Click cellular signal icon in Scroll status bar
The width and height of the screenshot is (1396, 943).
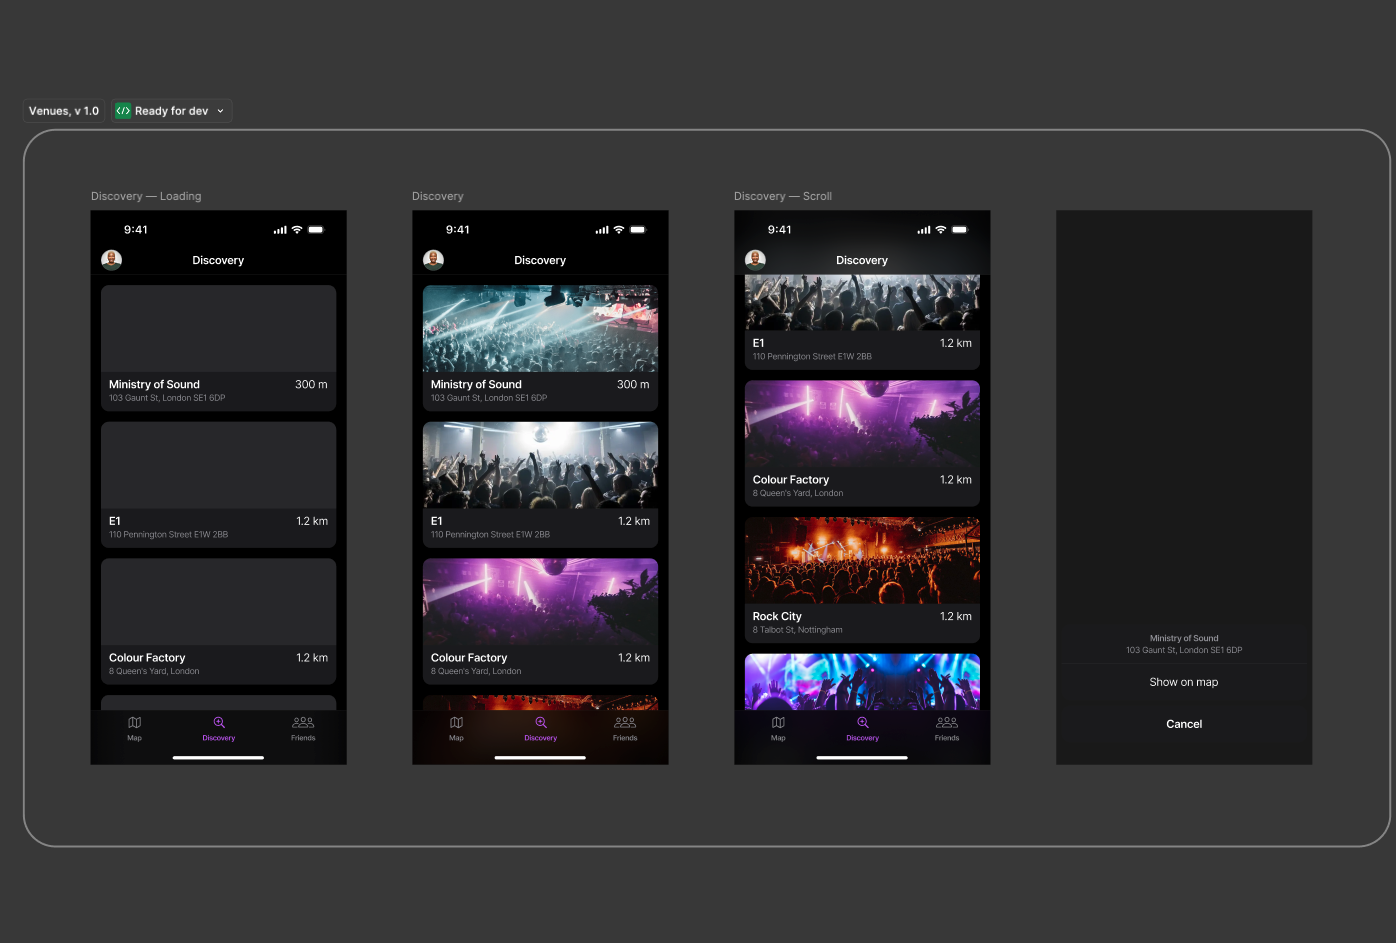click(x=924, y=230)
